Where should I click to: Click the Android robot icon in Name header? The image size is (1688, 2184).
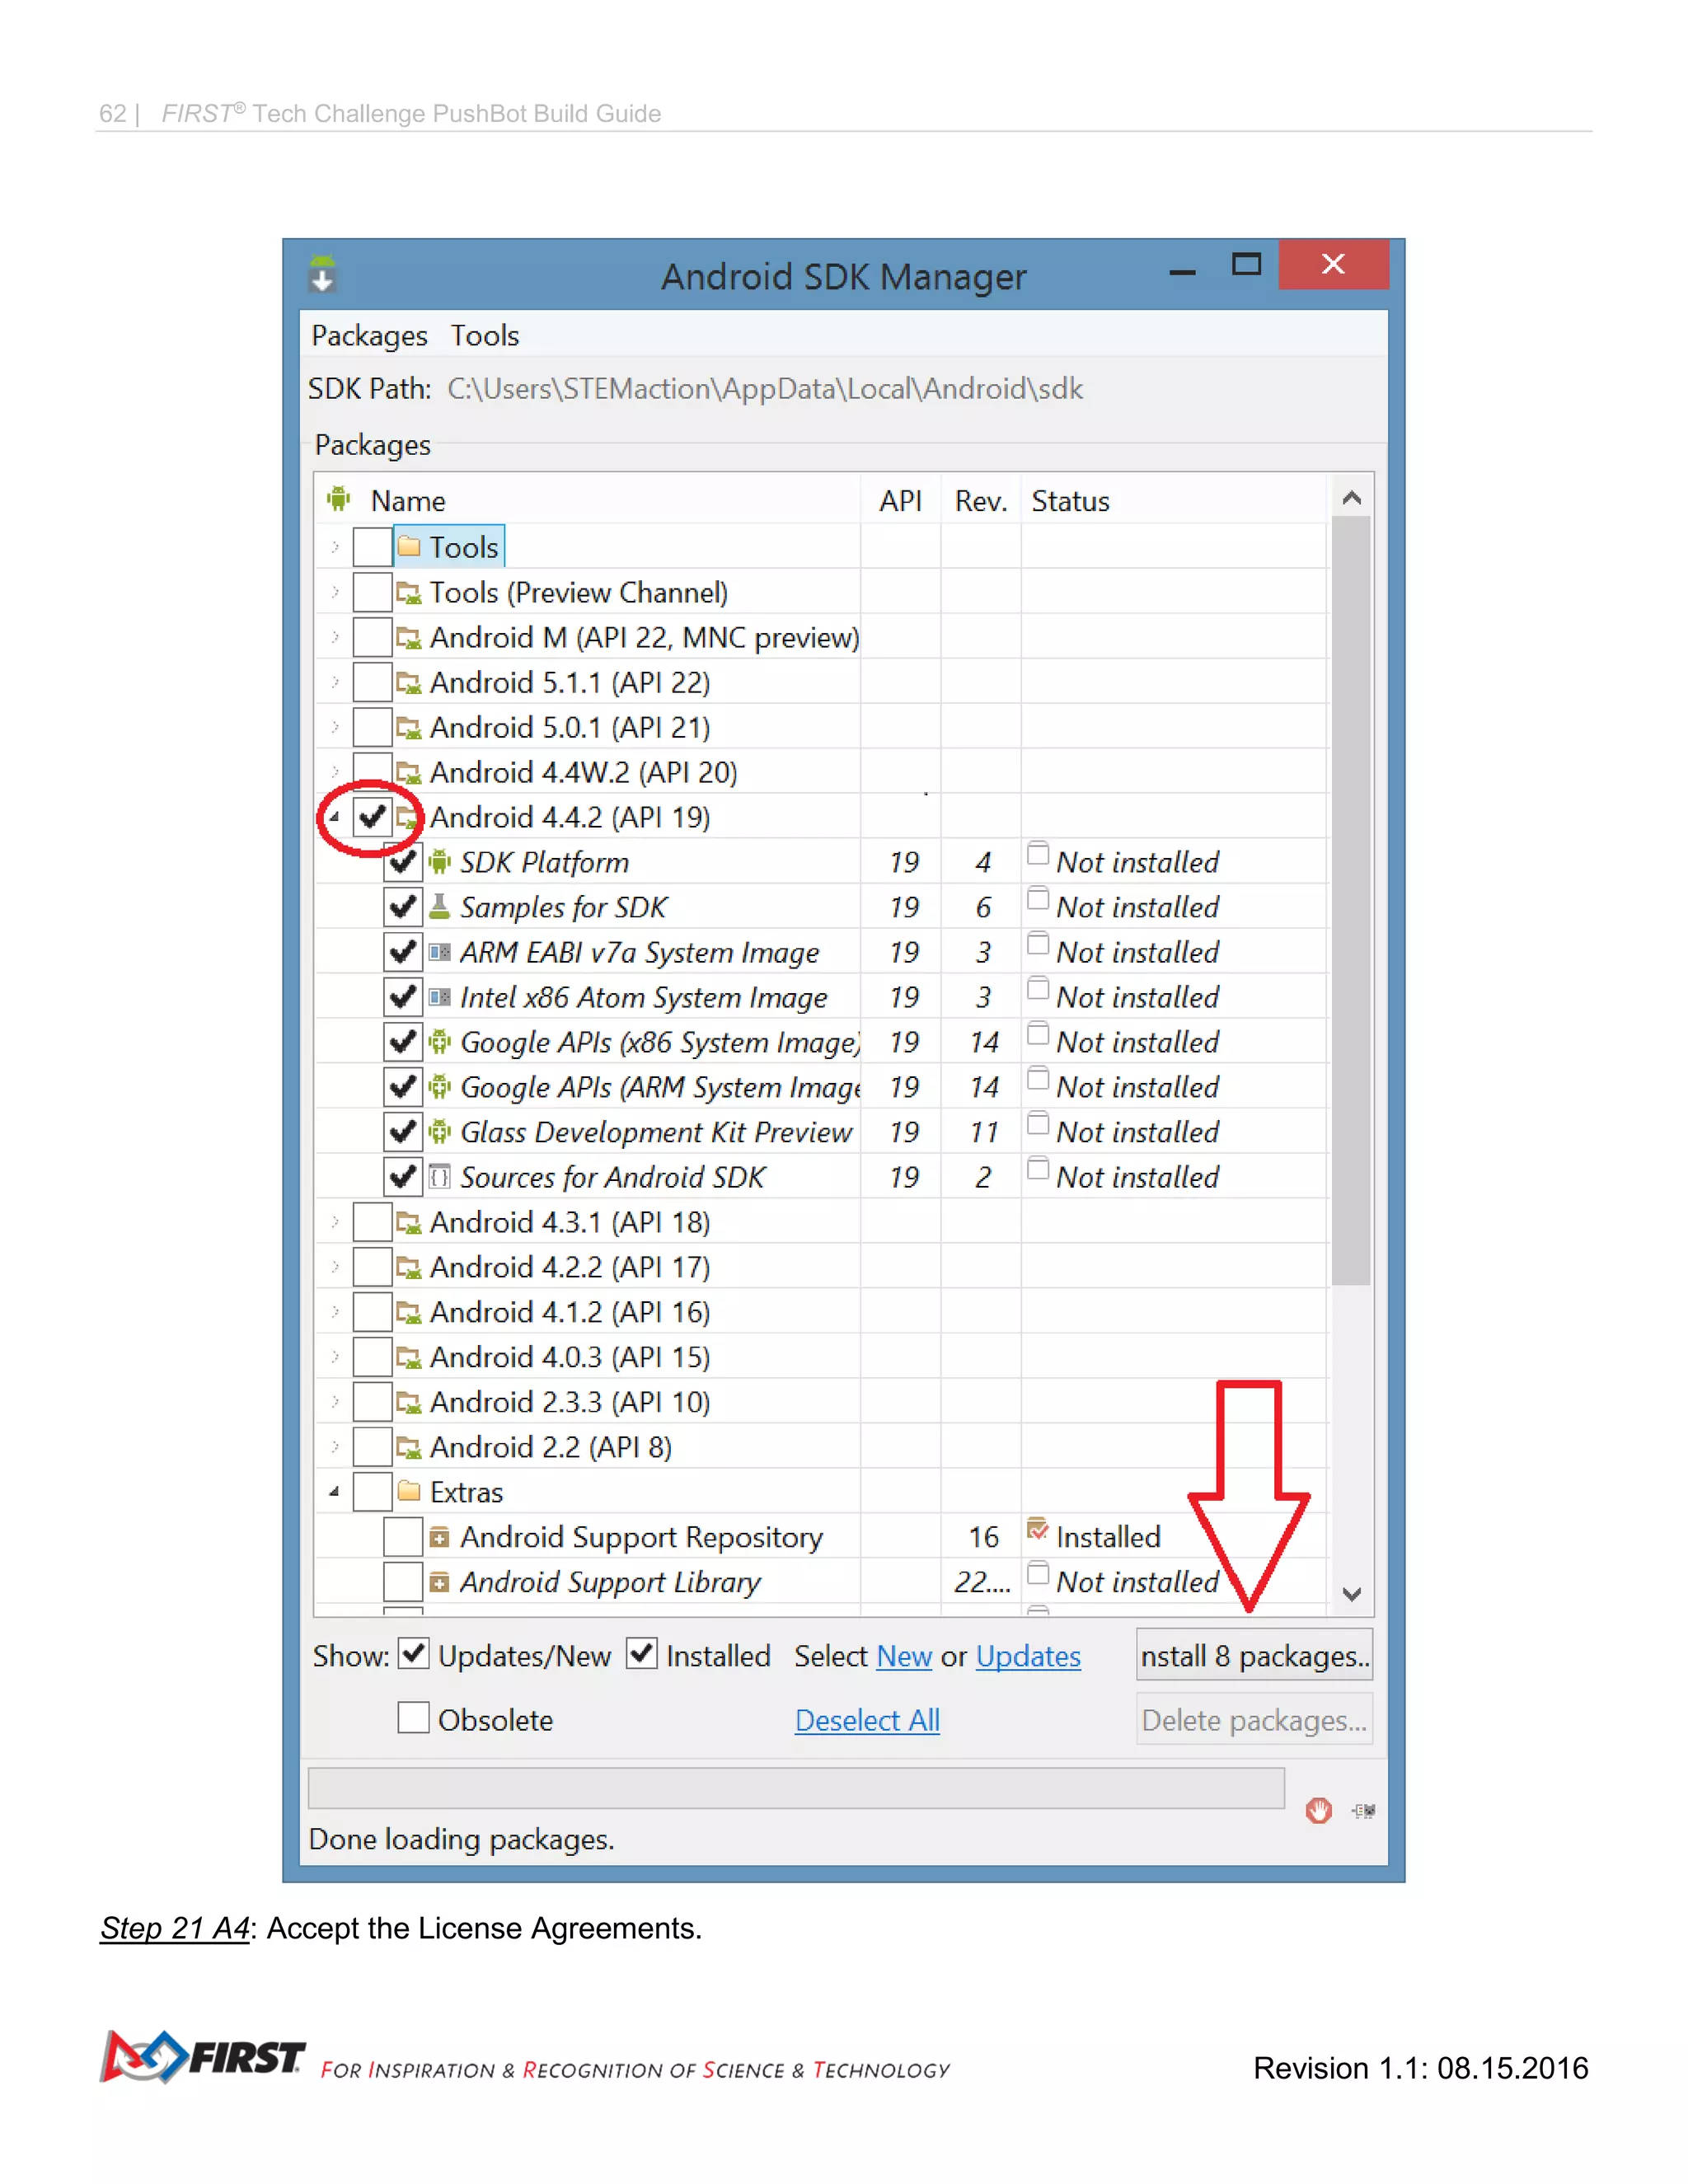tap(339, 499)
